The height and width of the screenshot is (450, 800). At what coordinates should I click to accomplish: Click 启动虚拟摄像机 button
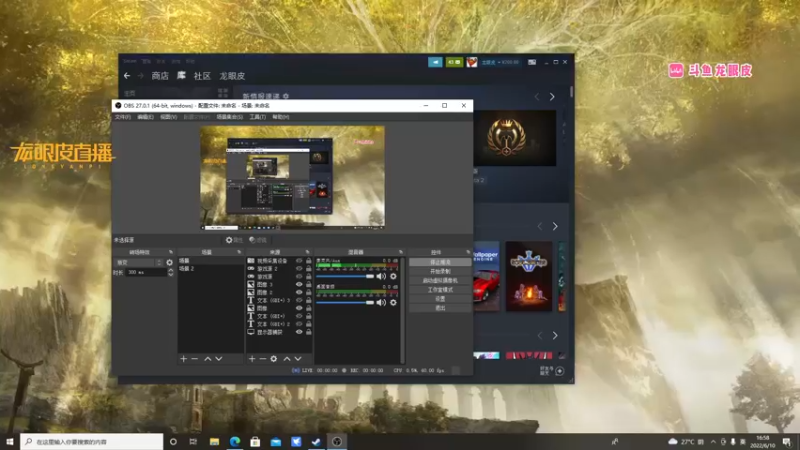tap(440, 281)
